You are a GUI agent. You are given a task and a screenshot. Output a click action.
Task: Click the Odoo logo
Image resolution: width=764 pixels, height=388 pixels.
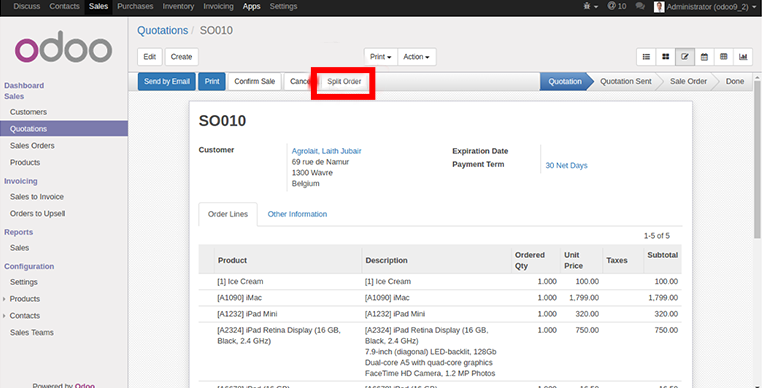tap(64, 47)
